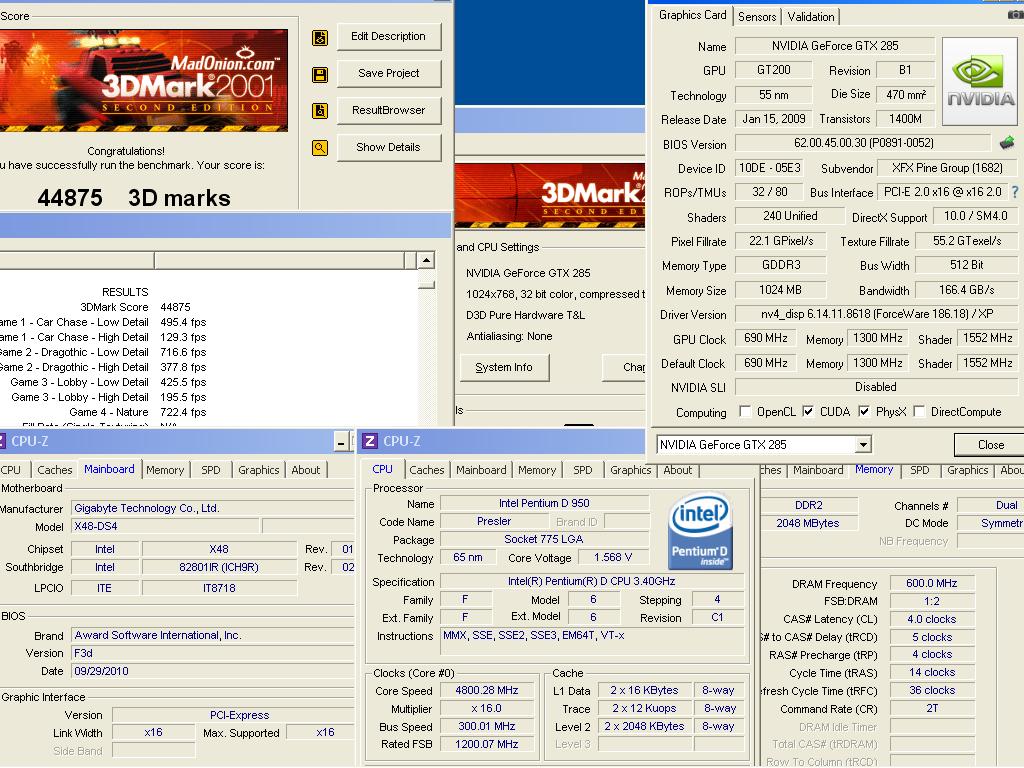The width and height of the screenshot is (1024, 768).
Task: Click the NVIDIA SLI Disabled field
Action: pos(875,387)
